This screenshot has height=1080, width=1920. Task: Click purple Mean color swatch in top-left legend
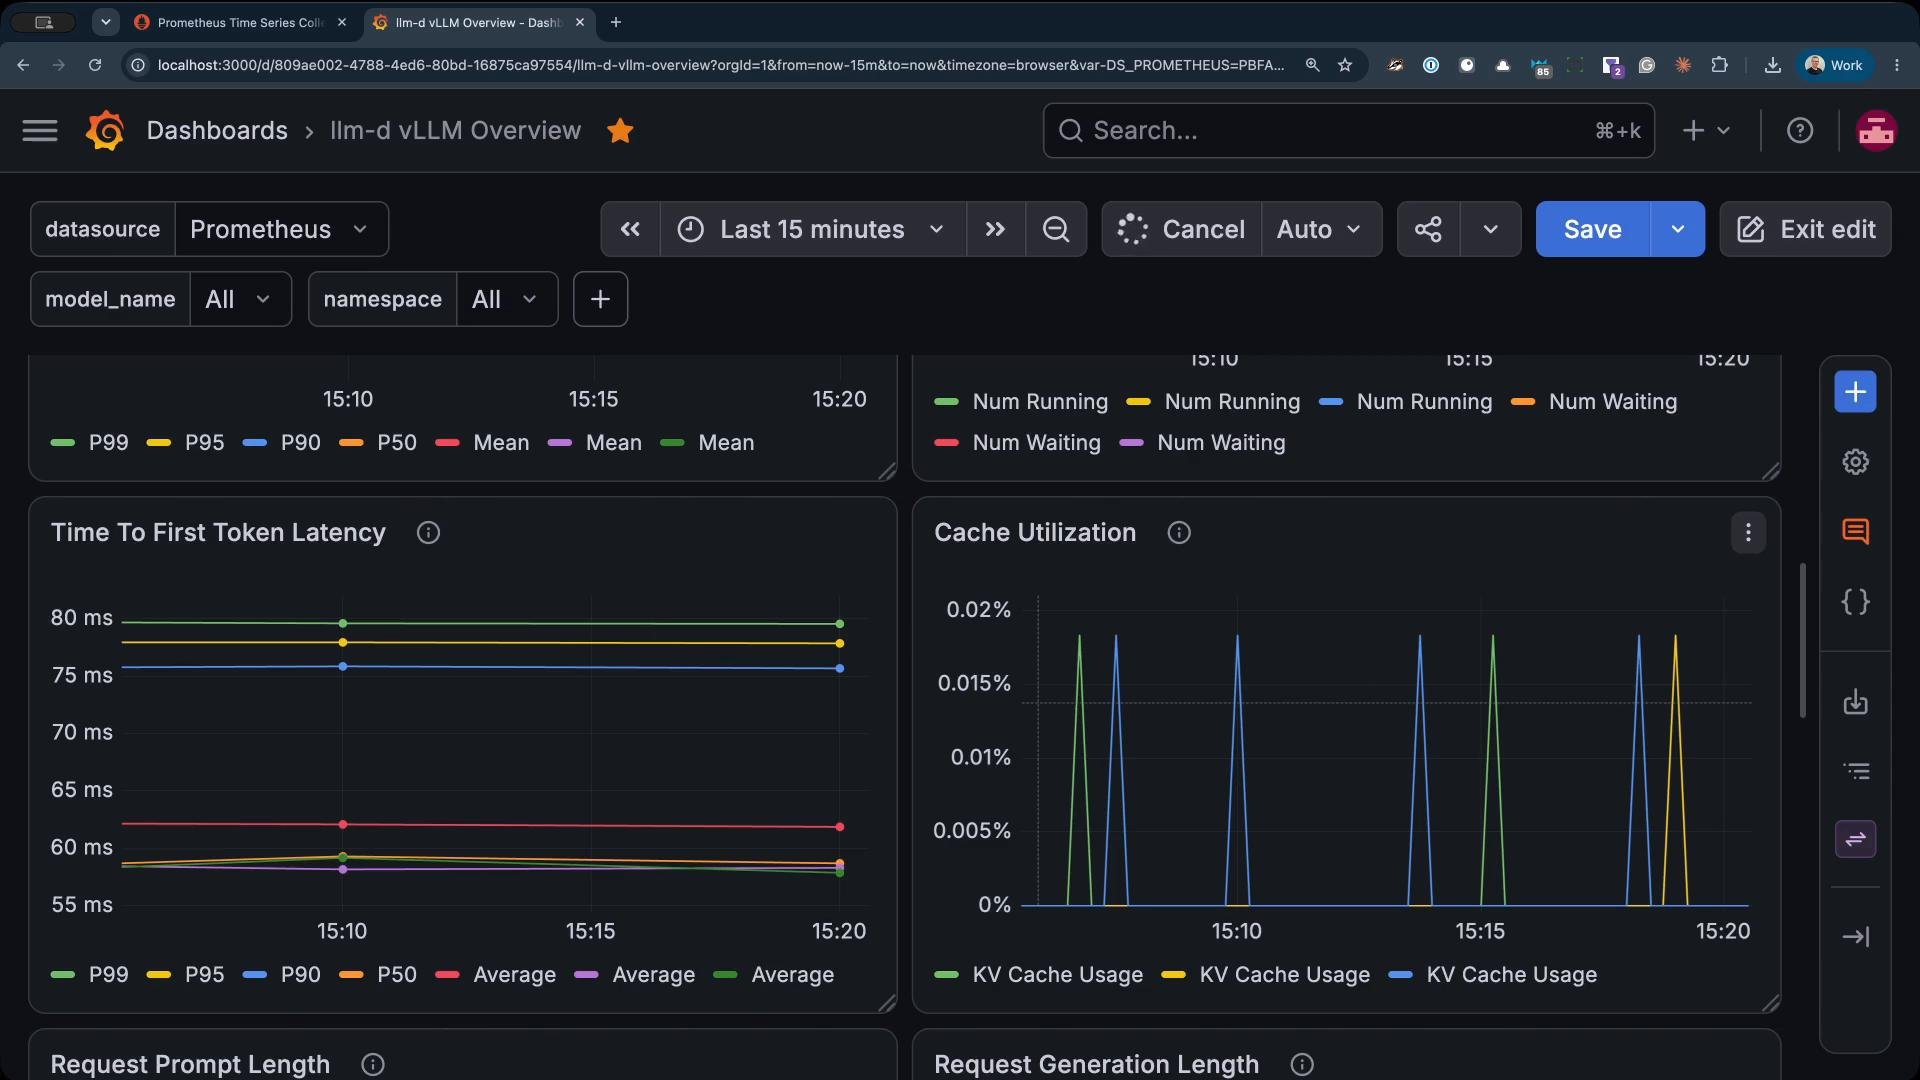(x=560, y=443)
